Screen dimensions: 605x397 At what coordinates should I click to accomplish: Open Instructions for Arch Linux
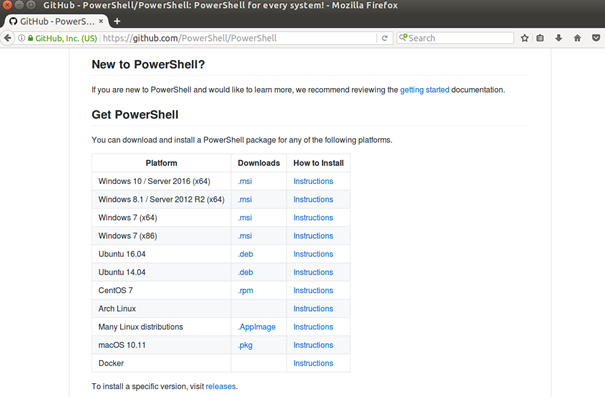[x=313, y=309]
